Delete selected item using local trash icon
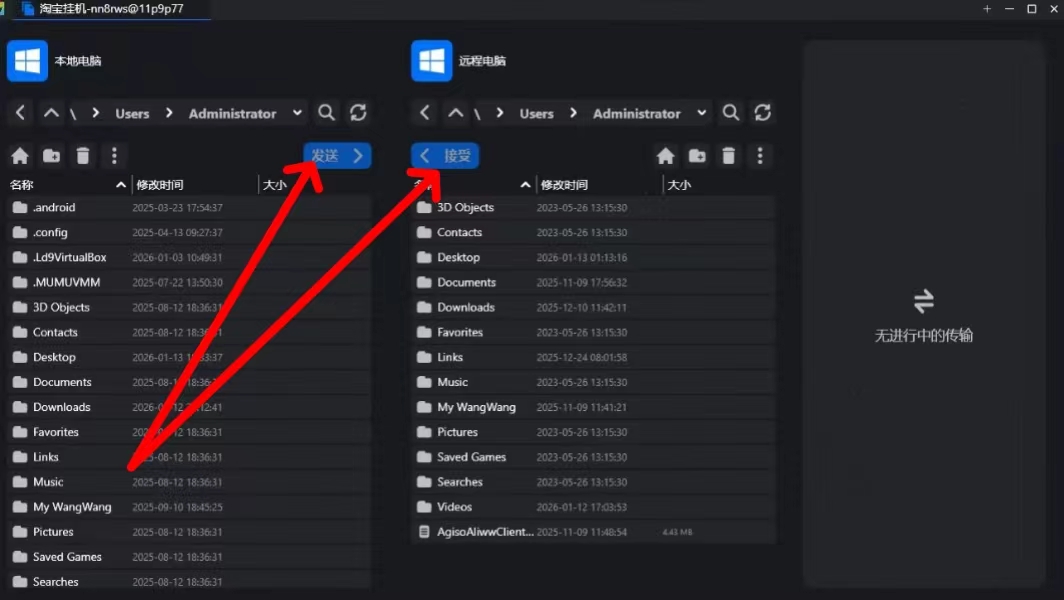 (x=83, y=156)
